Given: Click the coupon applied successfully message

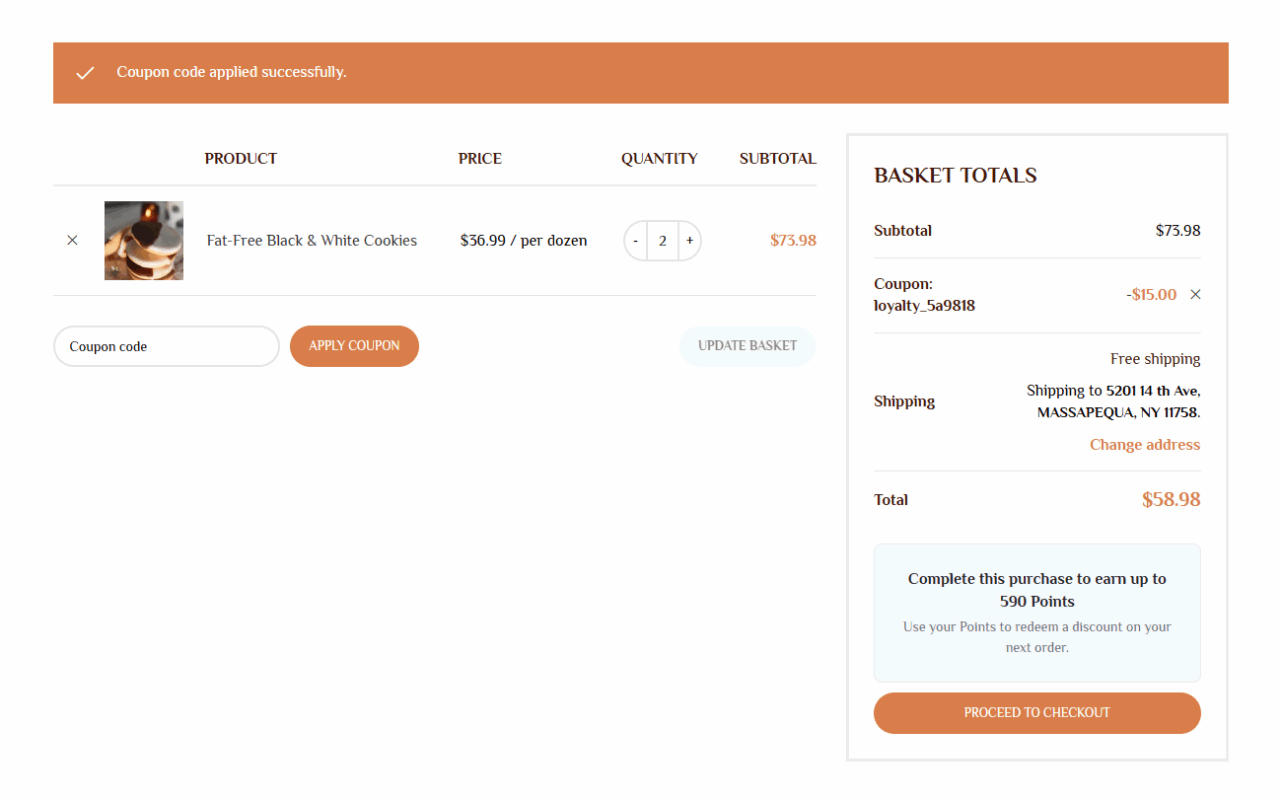Looking at the screenshot, I should (x=231, y=73).
